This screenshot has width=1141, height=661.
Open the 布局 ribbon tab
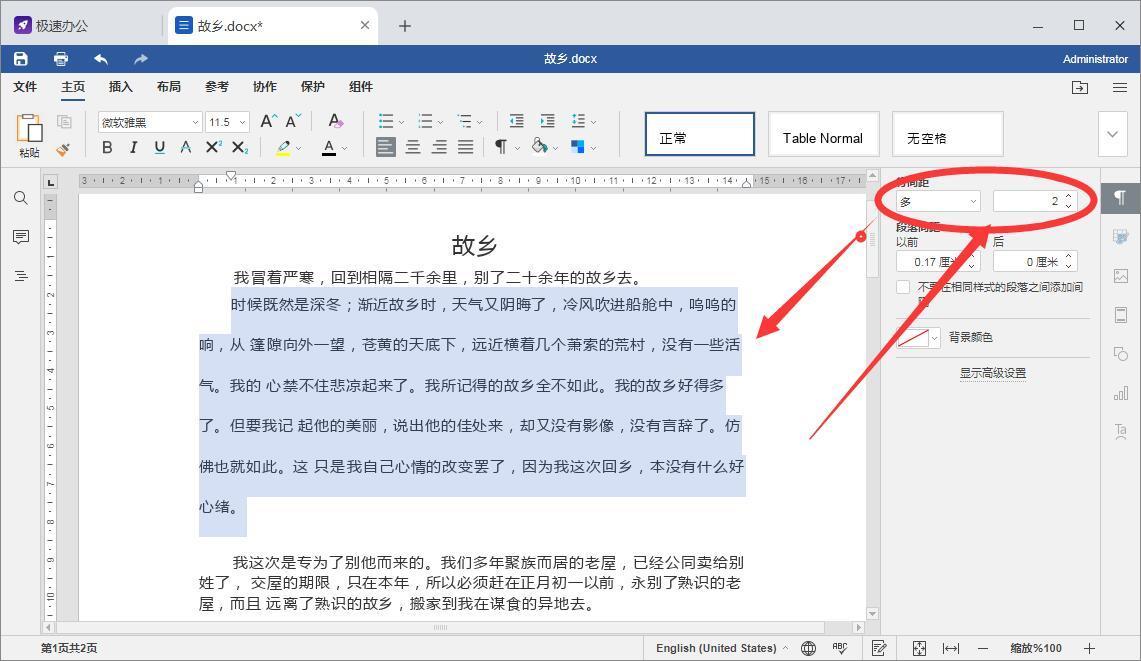tap(169, 87)
